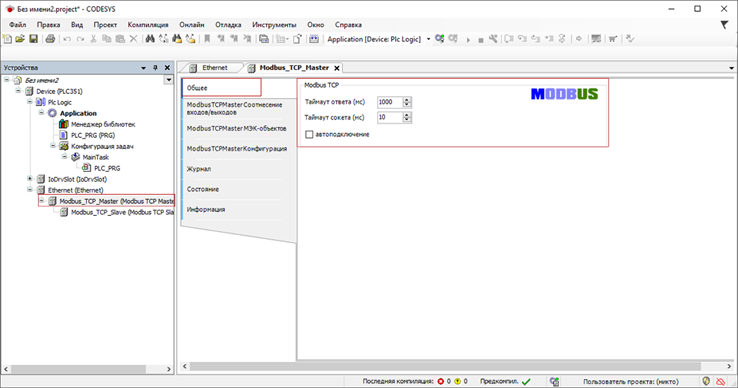Image resolution: width=738 pixels, height=388 pixels.
Task: Decrease Таймаут сокета with down stepper arrow
Action: click(407, 120)
